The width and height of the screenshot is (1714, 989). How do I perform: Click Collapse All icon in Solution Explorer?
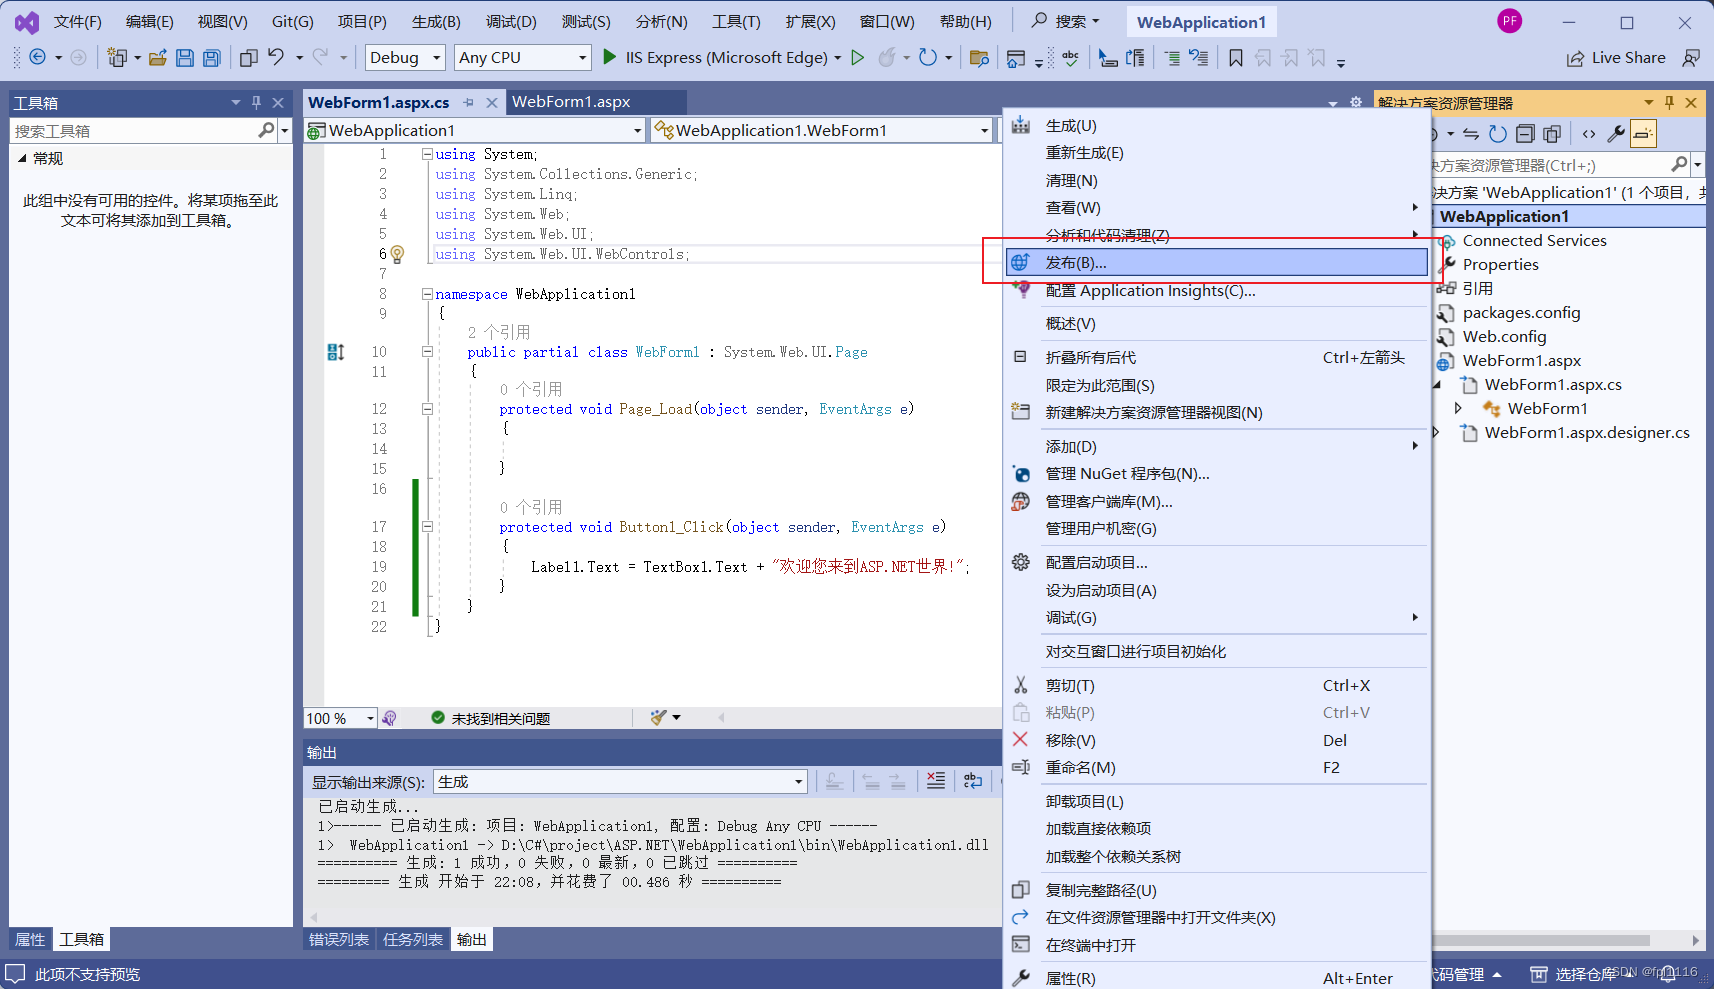[1525, 134]
